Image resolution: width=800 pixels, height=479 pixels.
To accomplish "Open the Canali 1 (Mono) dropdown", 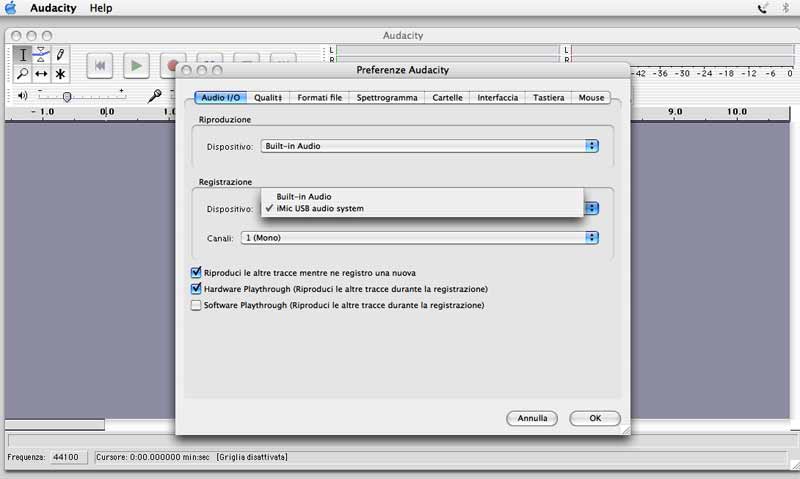I will click(x=420, y=238).
